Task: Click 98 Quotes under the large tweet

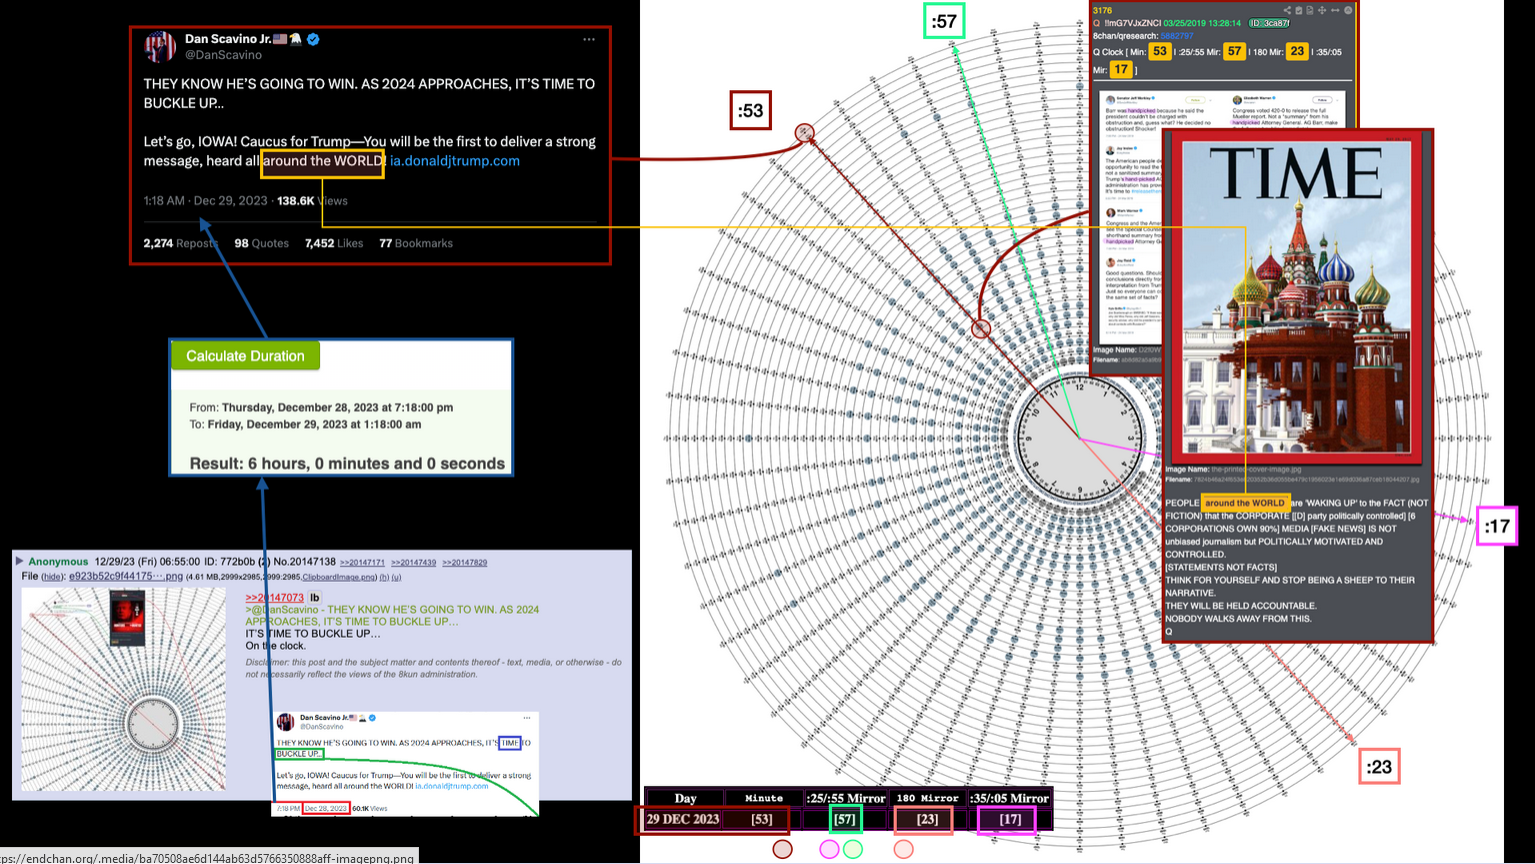Action: pos(261,243)
